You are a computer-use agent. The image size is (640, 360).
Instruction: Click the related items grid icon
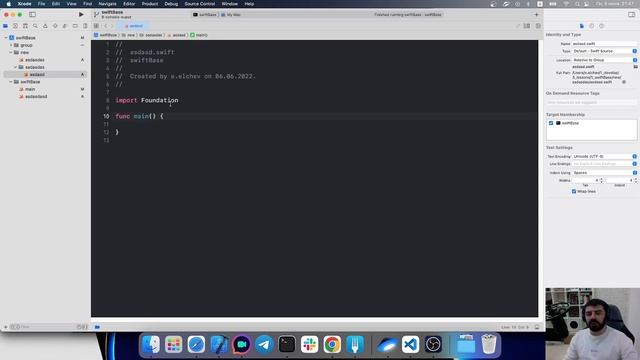tap(96, 26)
